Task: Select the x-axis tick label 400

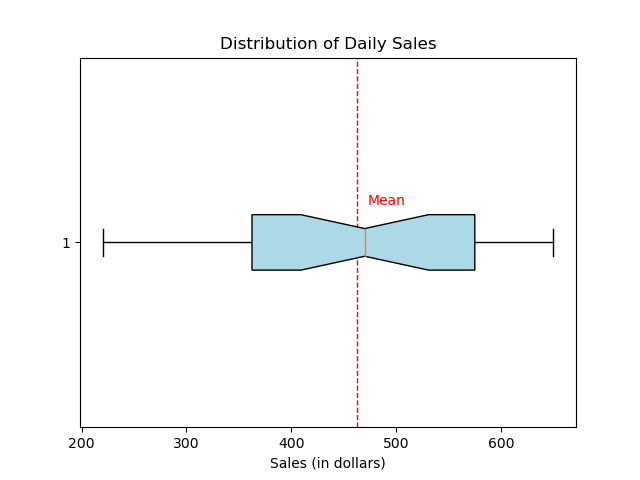Action: [292, 443]
